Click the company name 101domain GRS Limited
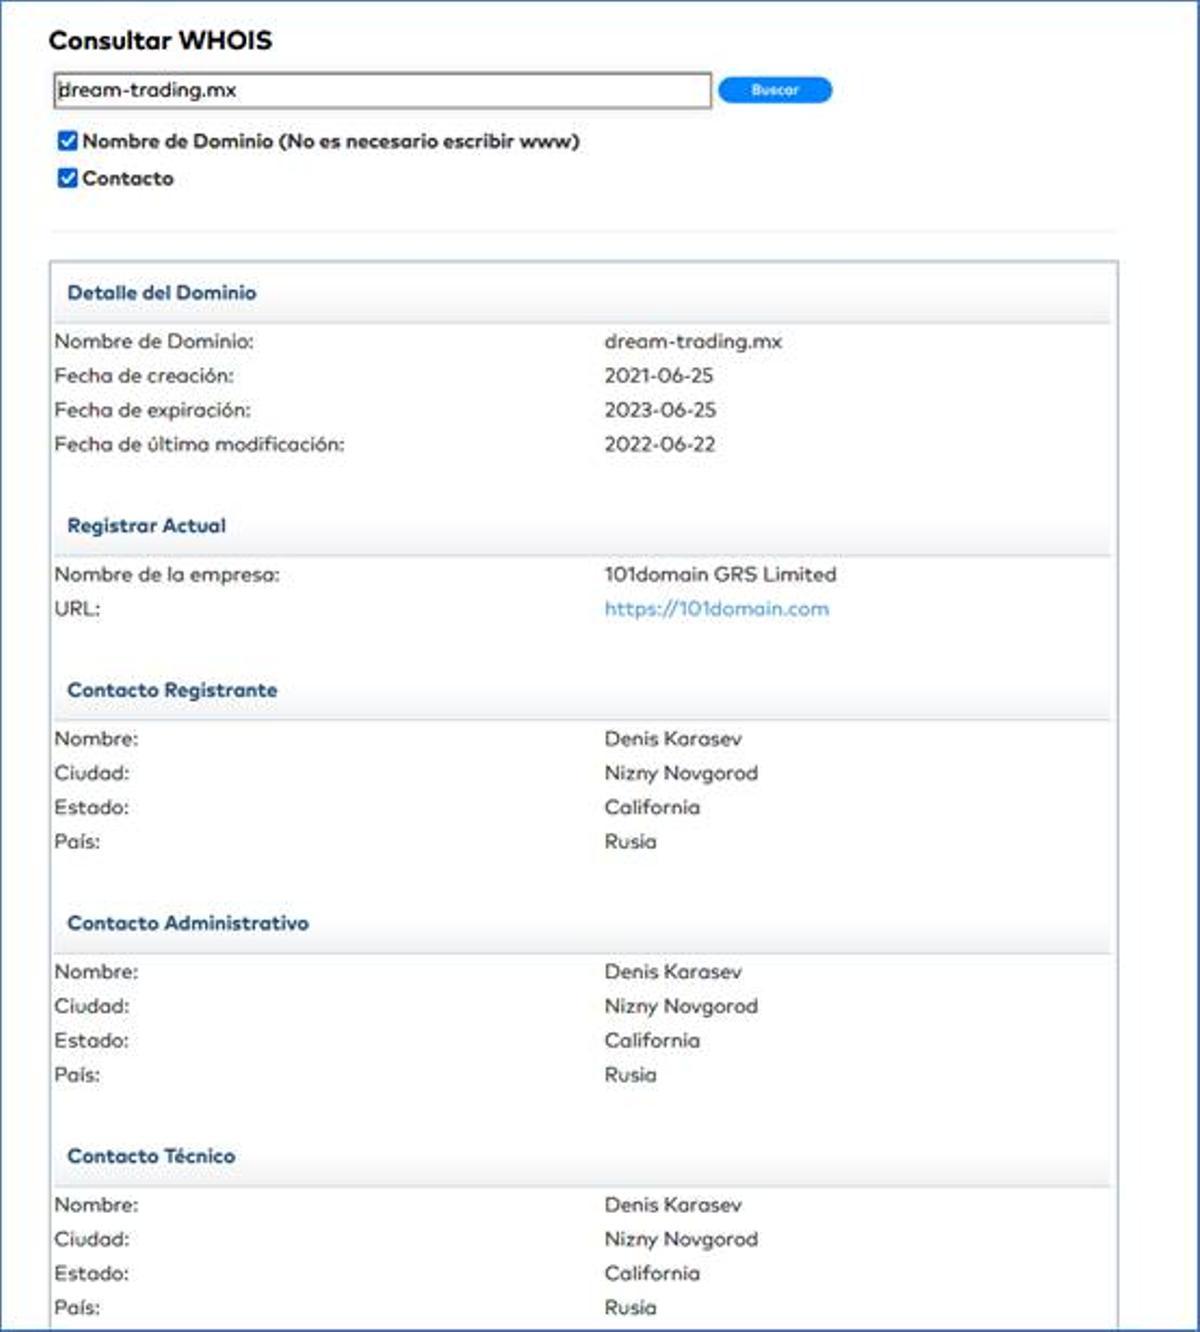Screen dimensions: 1200x1332 pos(719,575)
